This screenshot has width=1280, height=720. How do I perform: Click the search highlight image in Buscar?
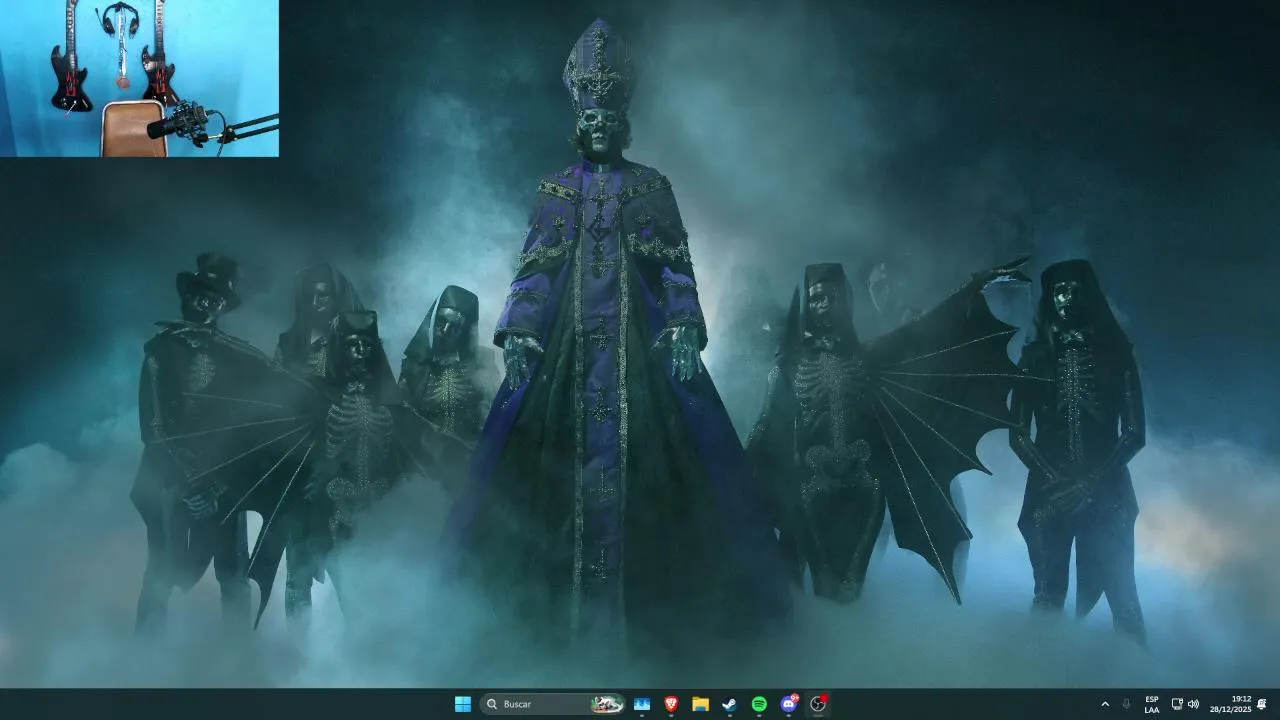607,704
